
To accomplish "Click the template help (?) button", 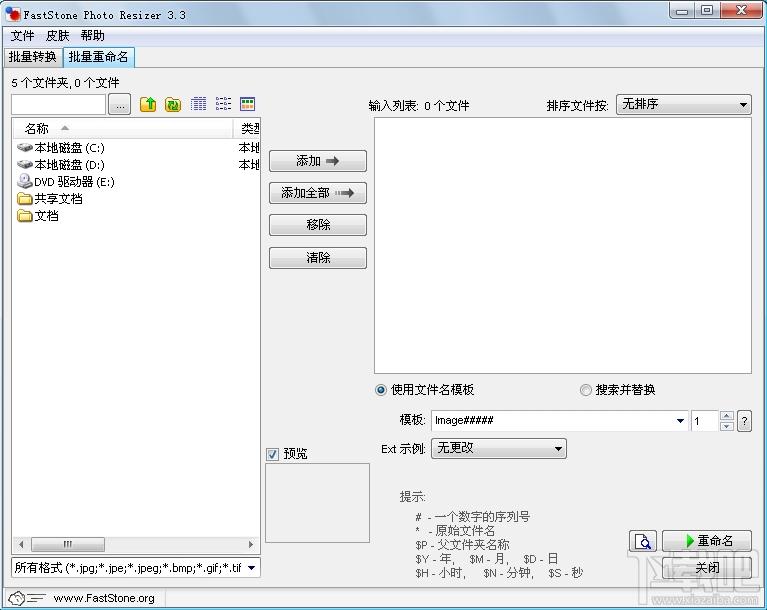I will point(744,421).
